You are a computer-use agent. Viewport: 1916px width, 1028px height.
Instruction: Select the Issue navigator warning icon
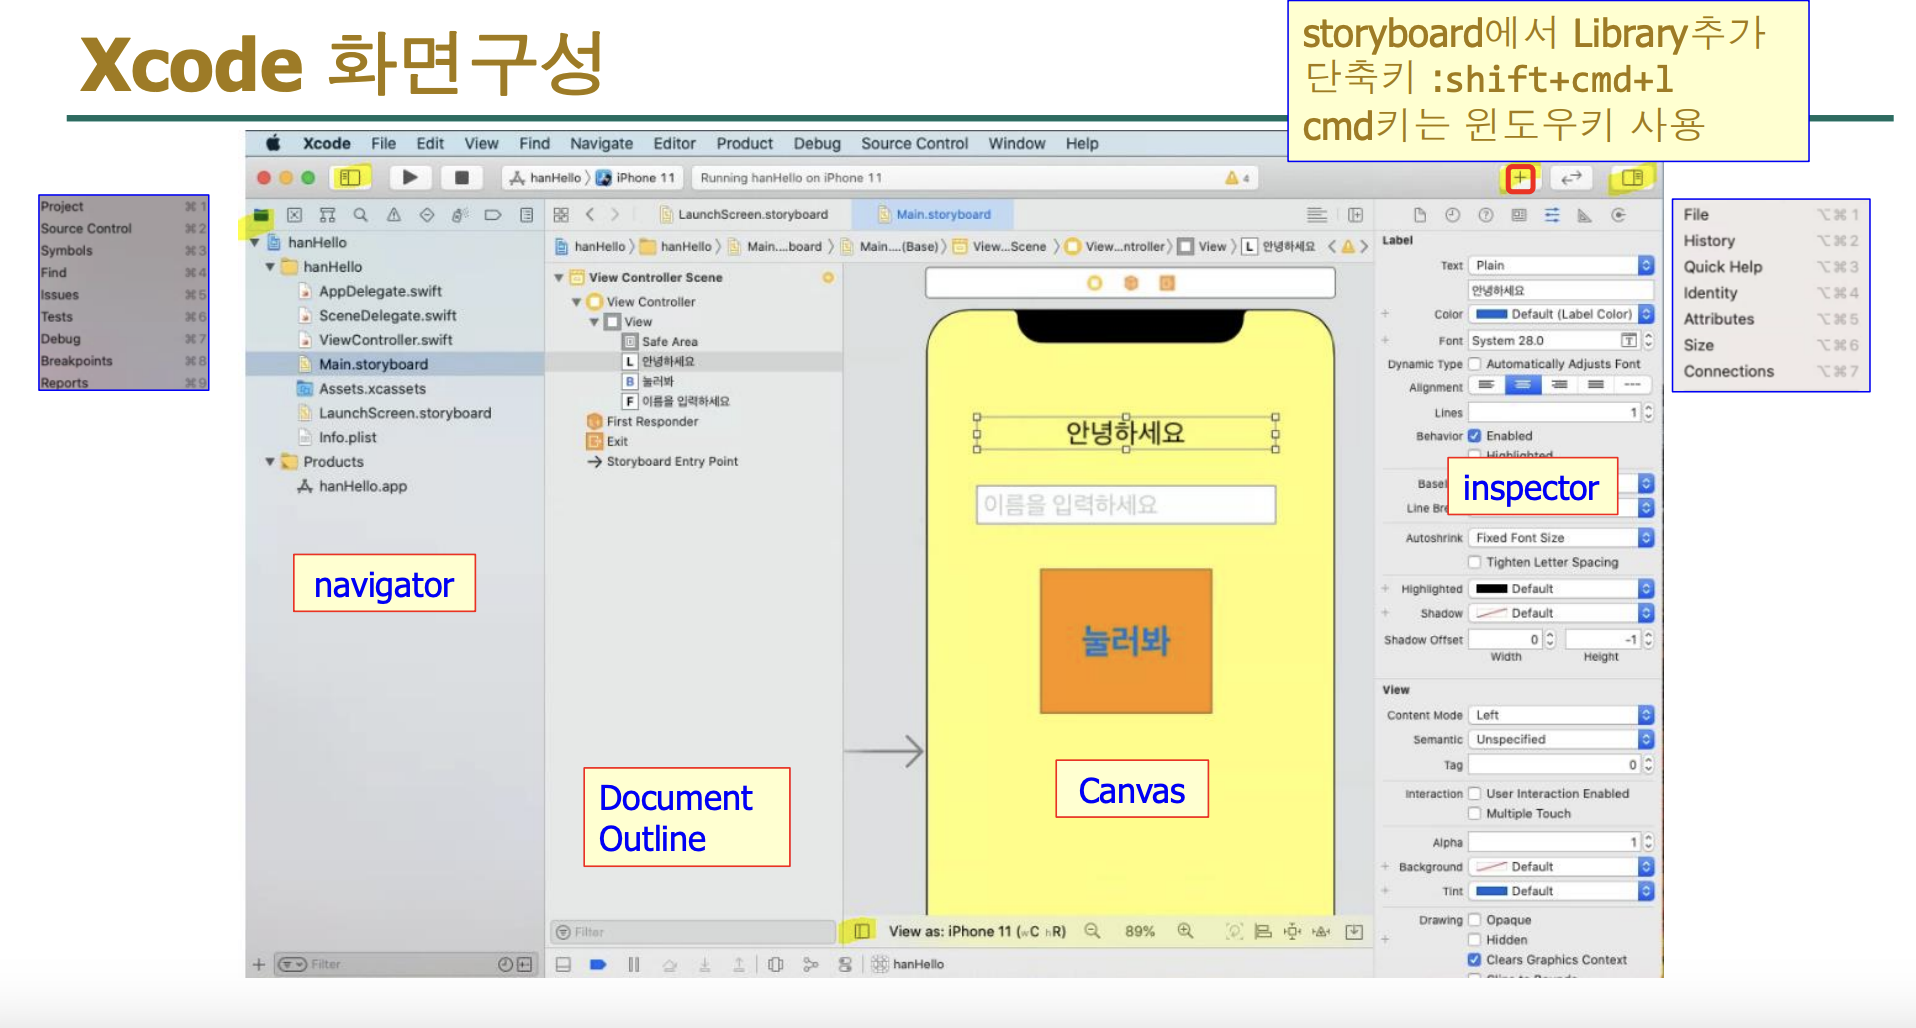(394, 215)
